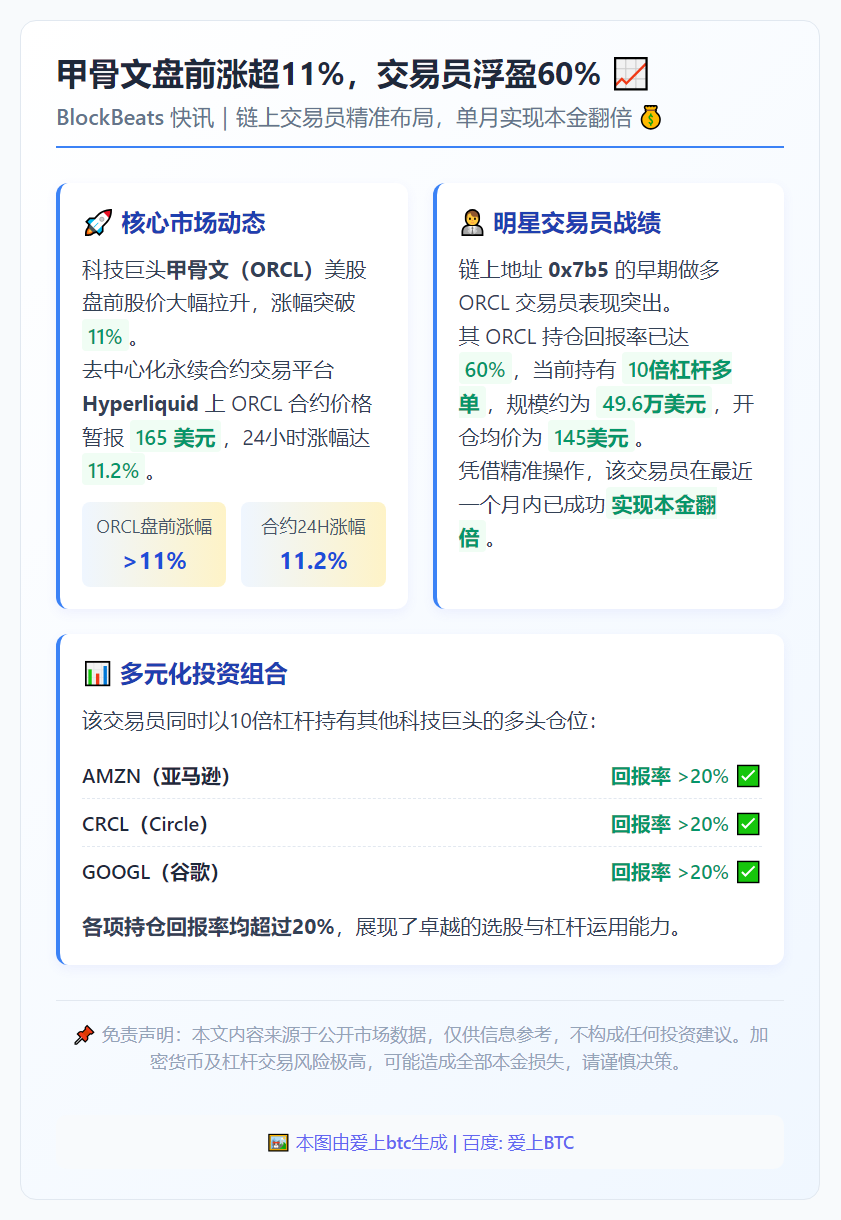
Task: Click the 回报率 >20% text in CRCL row
Action: pyautogui.click(x=670, y=824)
